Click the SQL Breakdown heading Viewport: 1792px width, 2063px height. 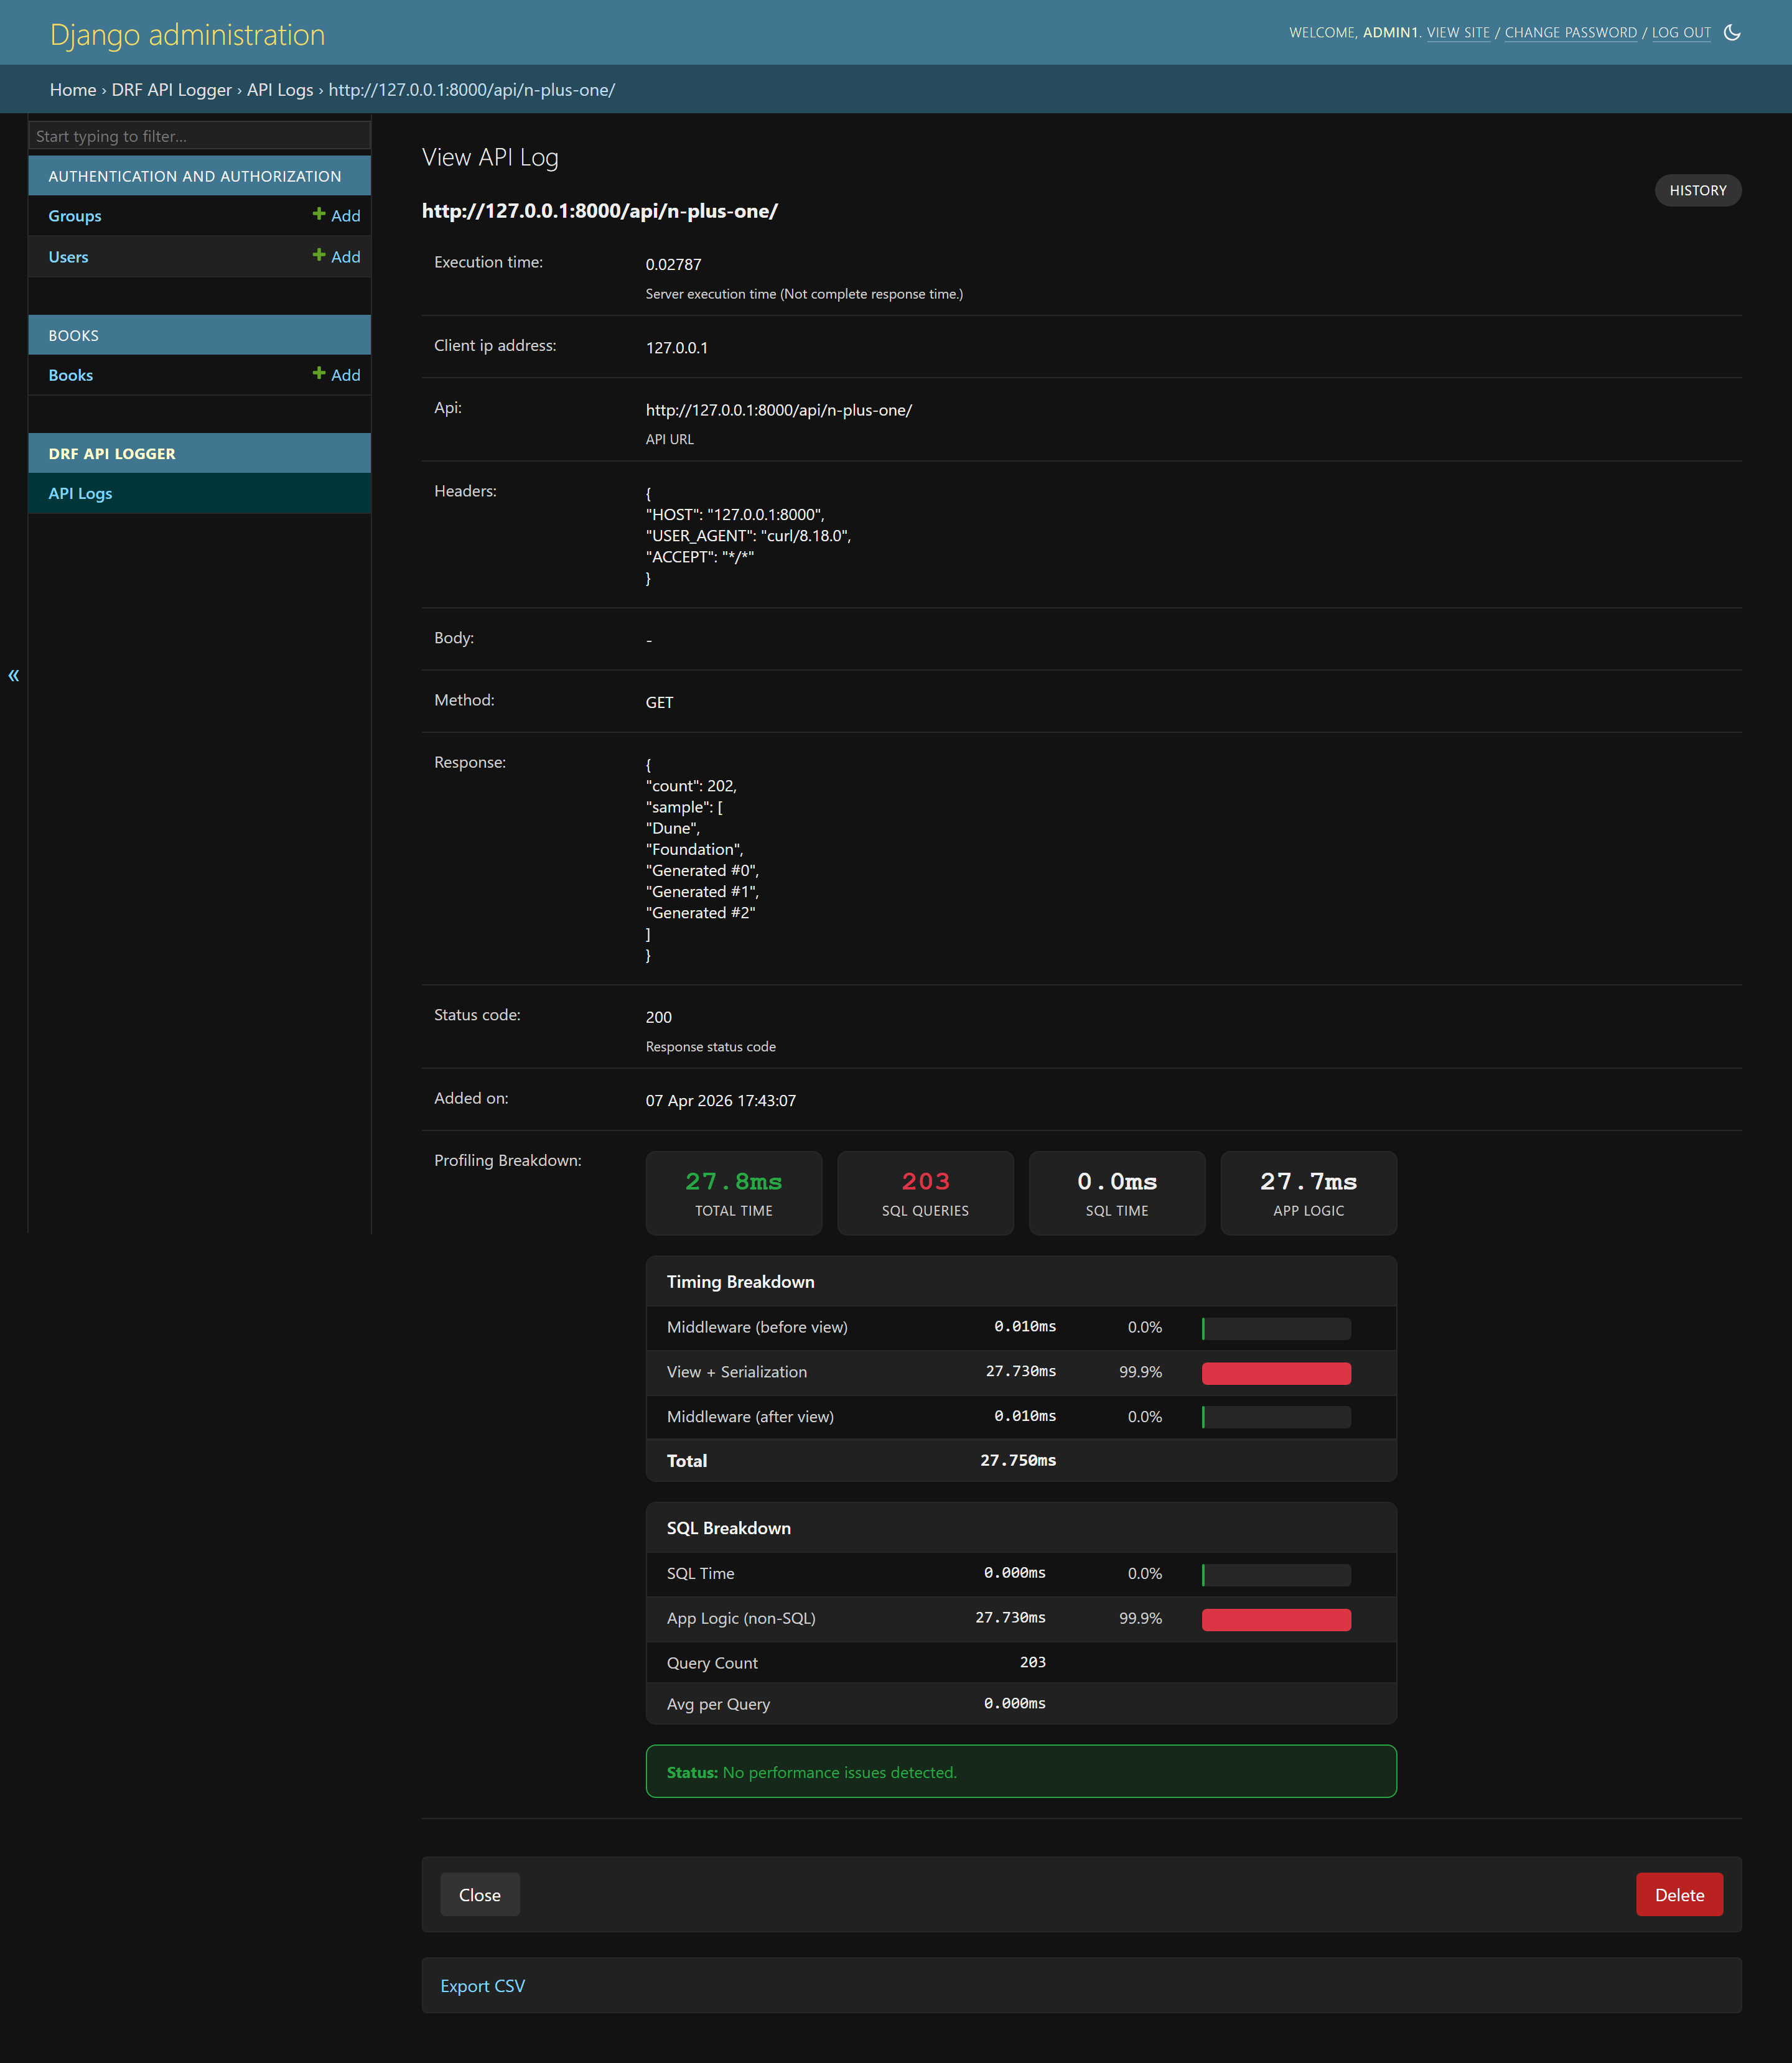[729, 1528]
